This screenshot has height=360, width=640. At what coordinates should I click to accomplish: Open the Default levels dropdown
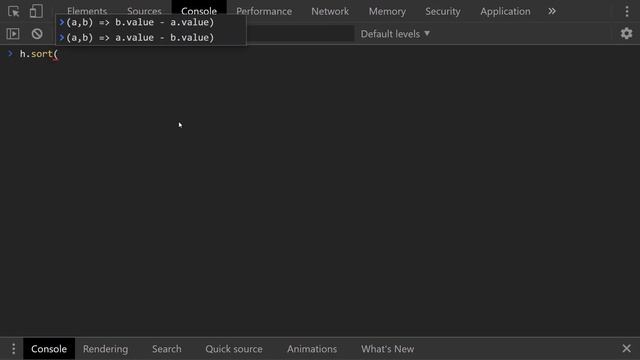tap(395, 34)
